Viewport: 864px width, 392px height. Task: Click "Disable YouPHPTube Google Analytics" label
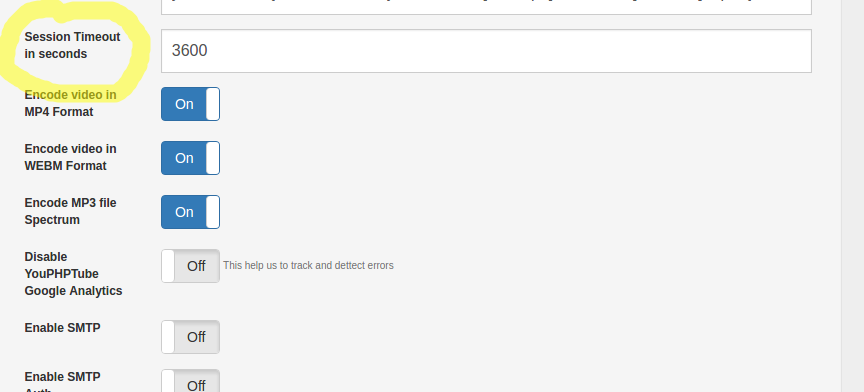tap(73, 273)
